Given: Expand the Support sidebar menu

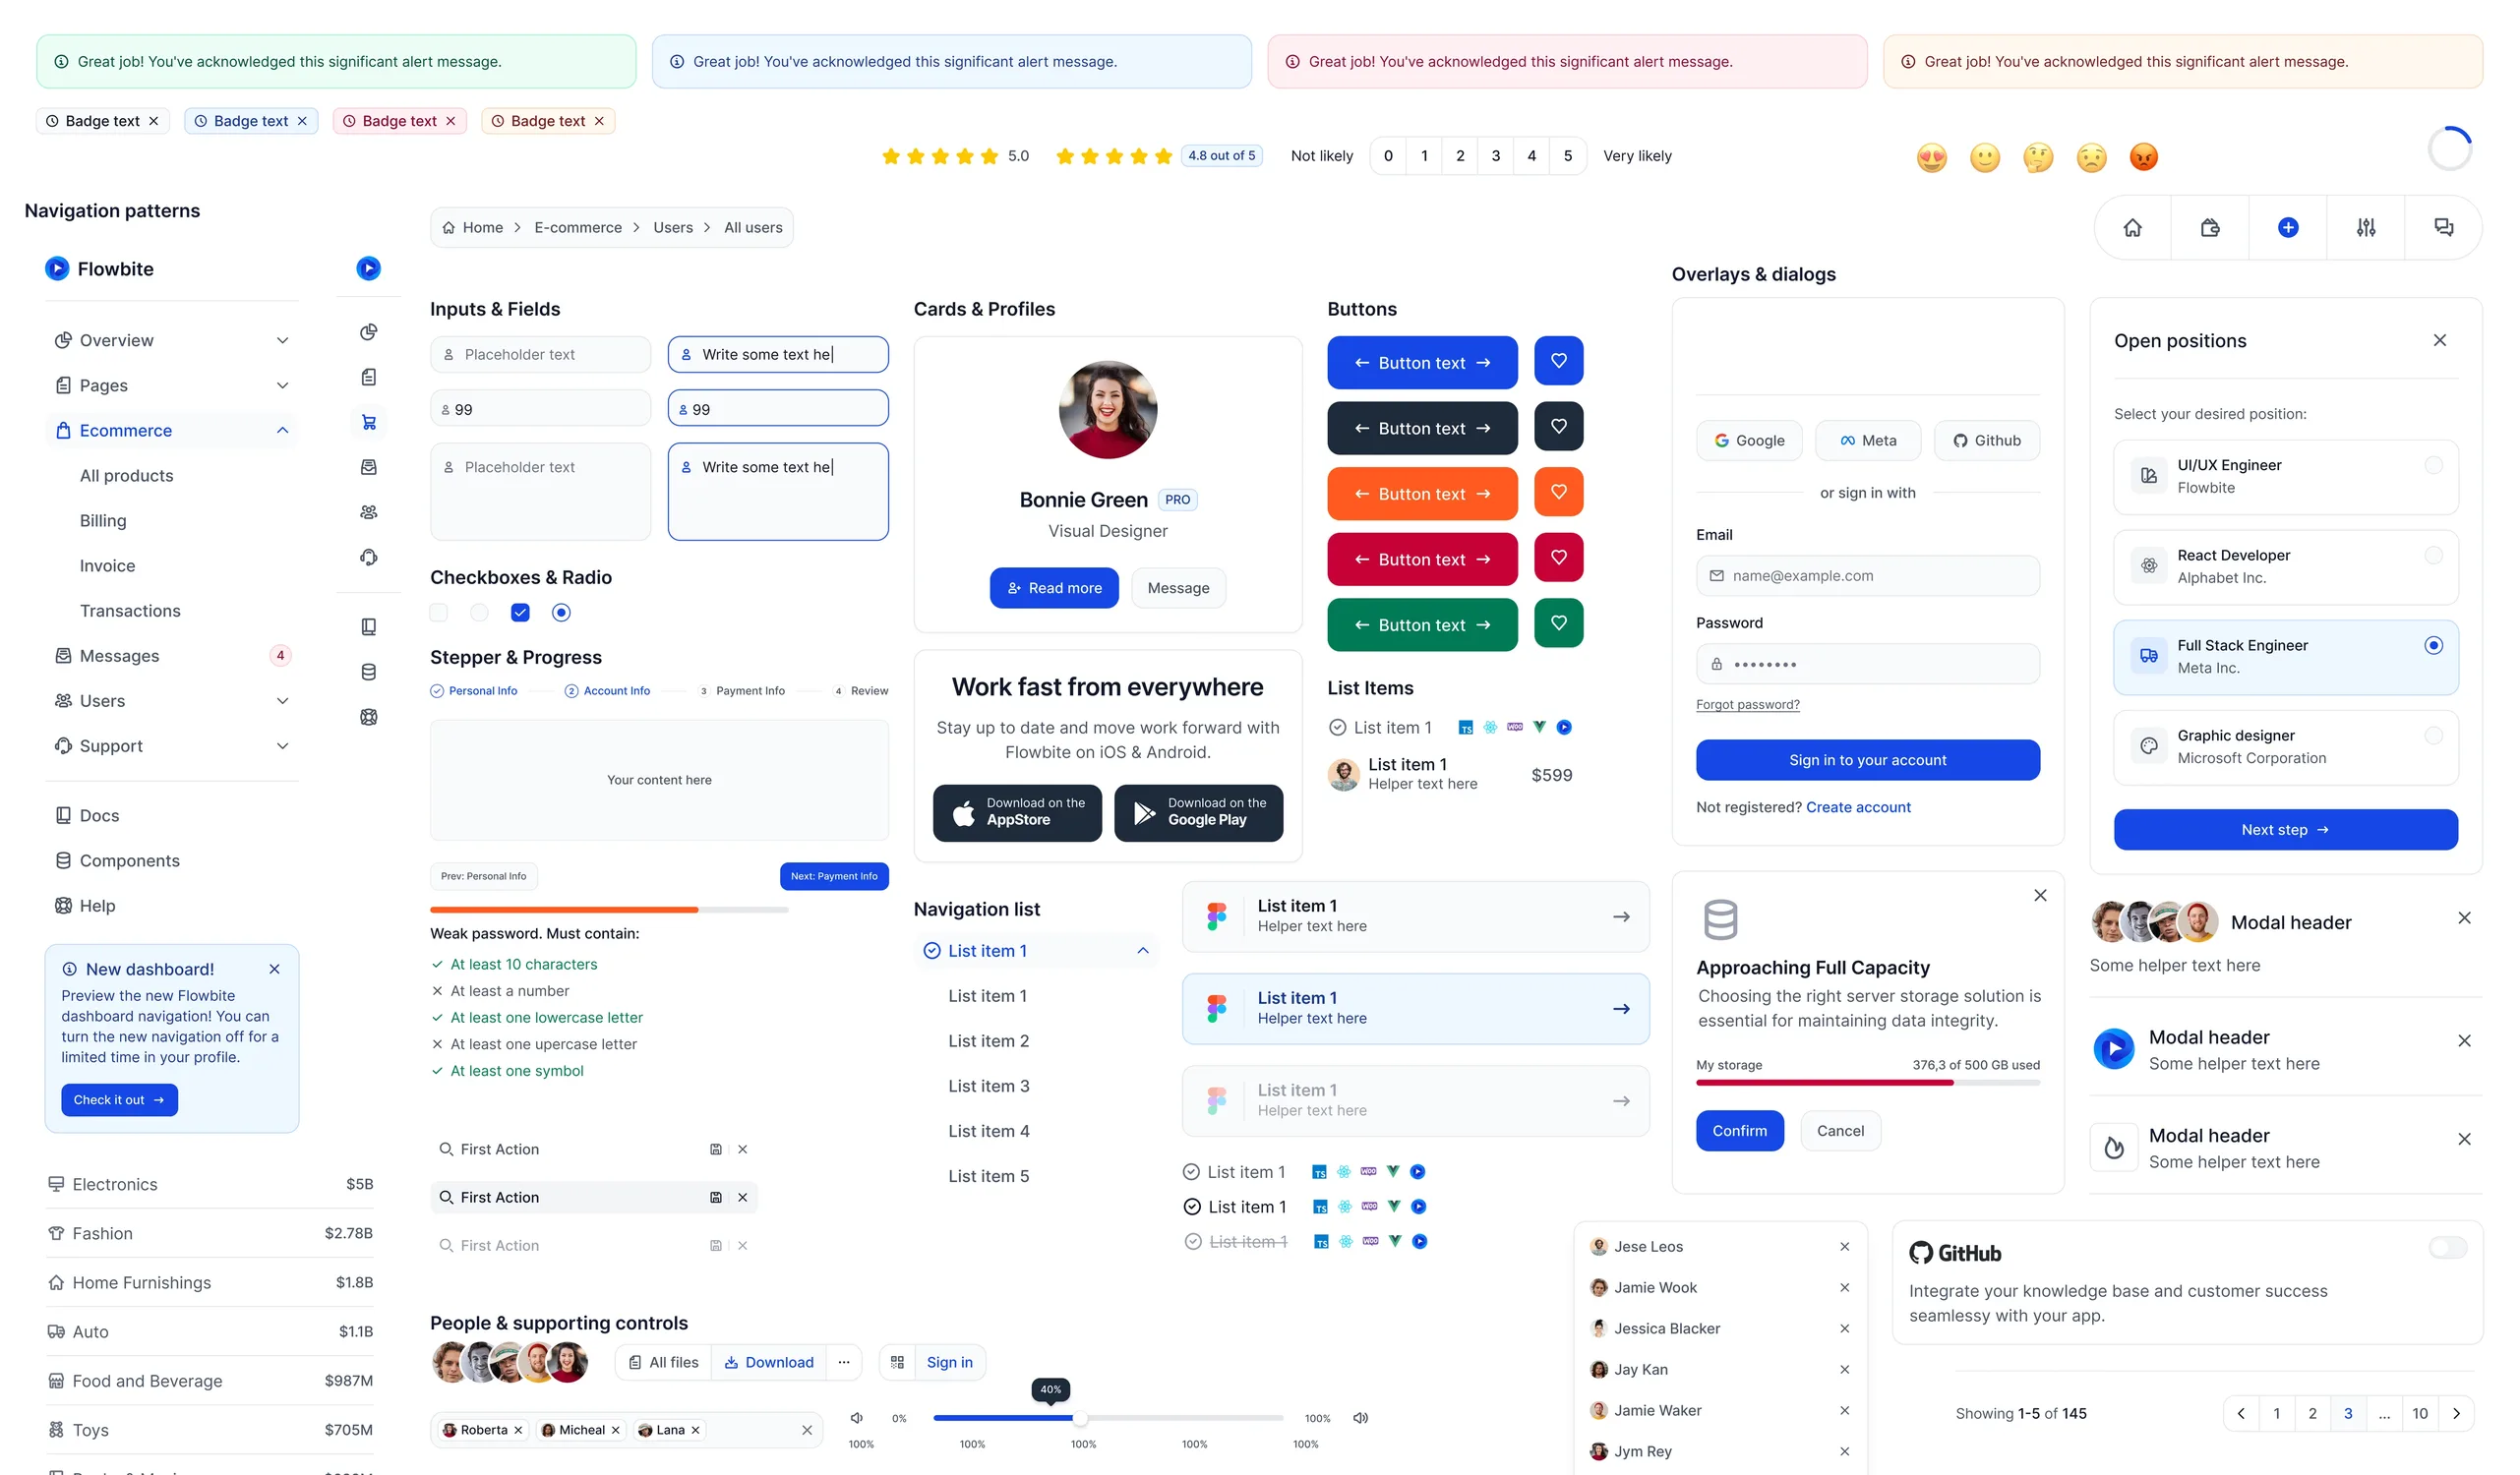Looking at the screenshot, I should click(x=172, y=746).
